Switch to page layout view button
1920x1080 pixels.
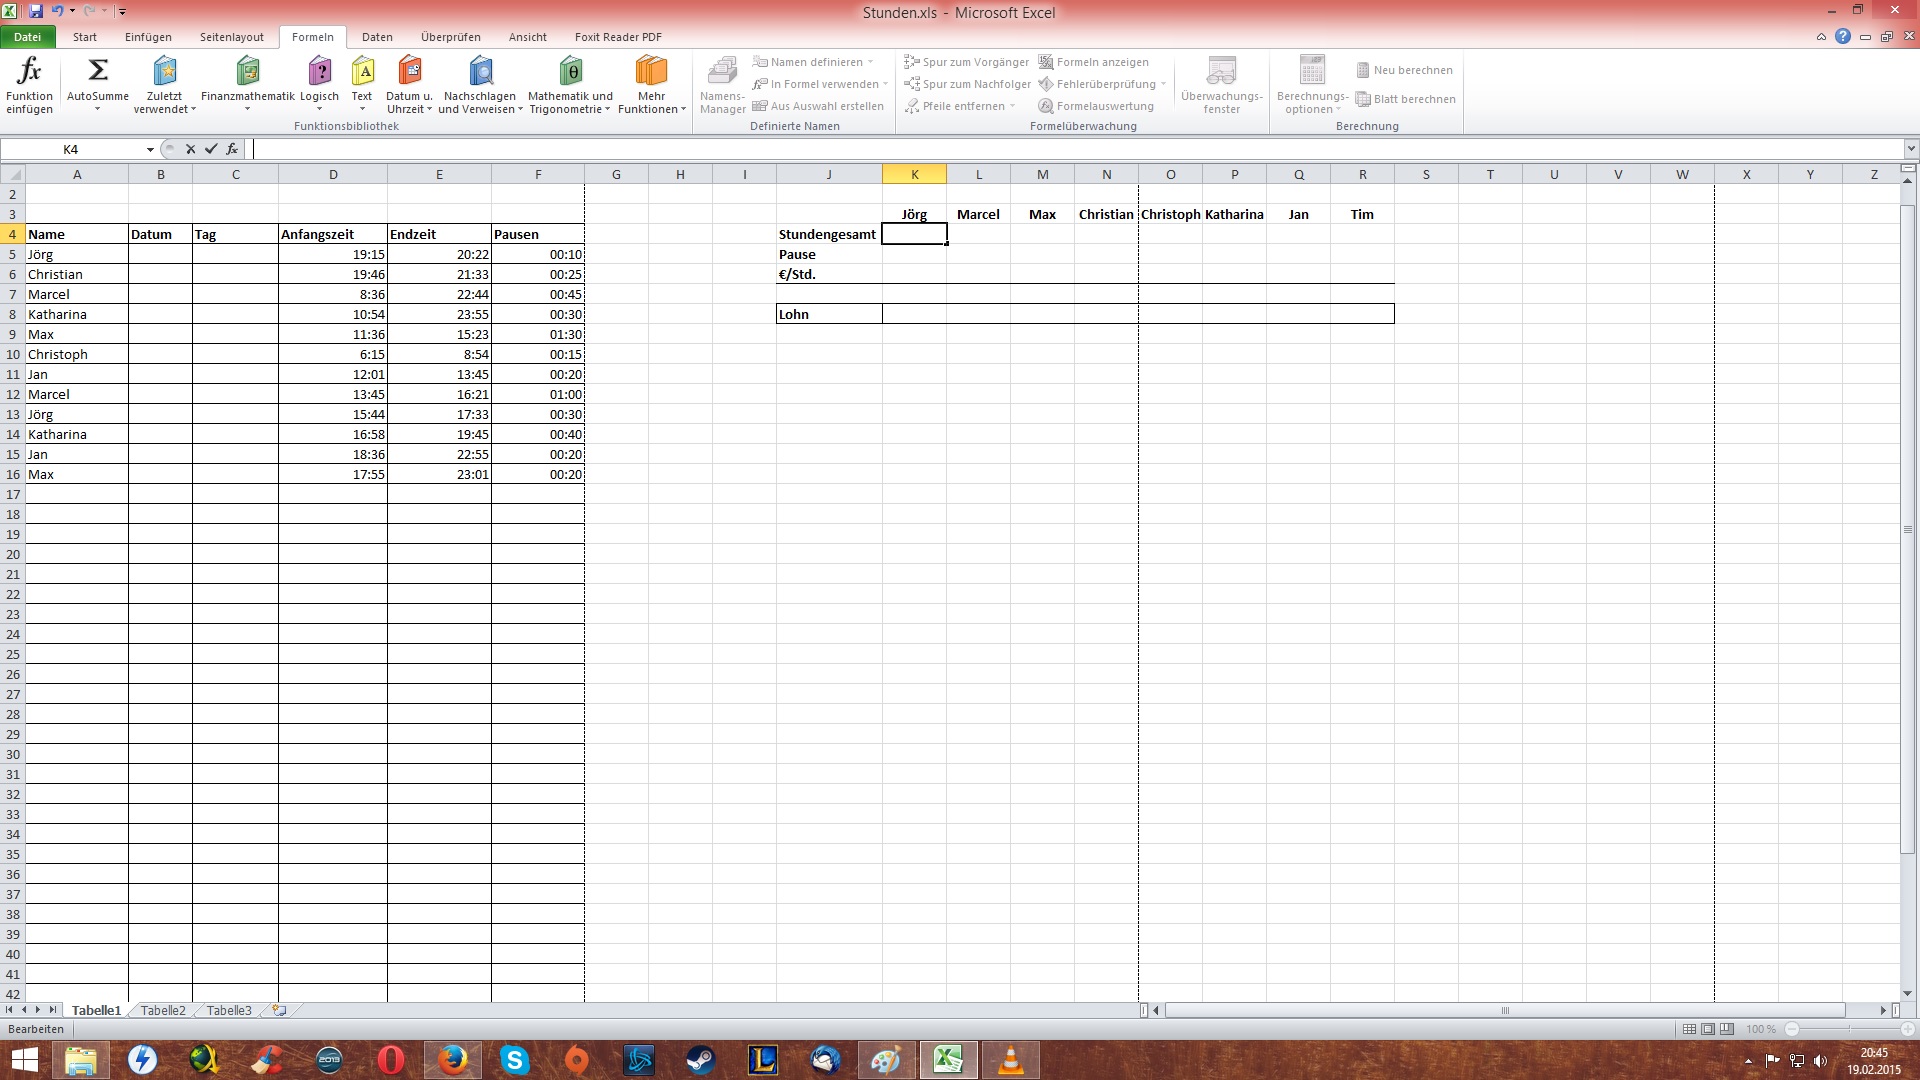(1708, 1029)
